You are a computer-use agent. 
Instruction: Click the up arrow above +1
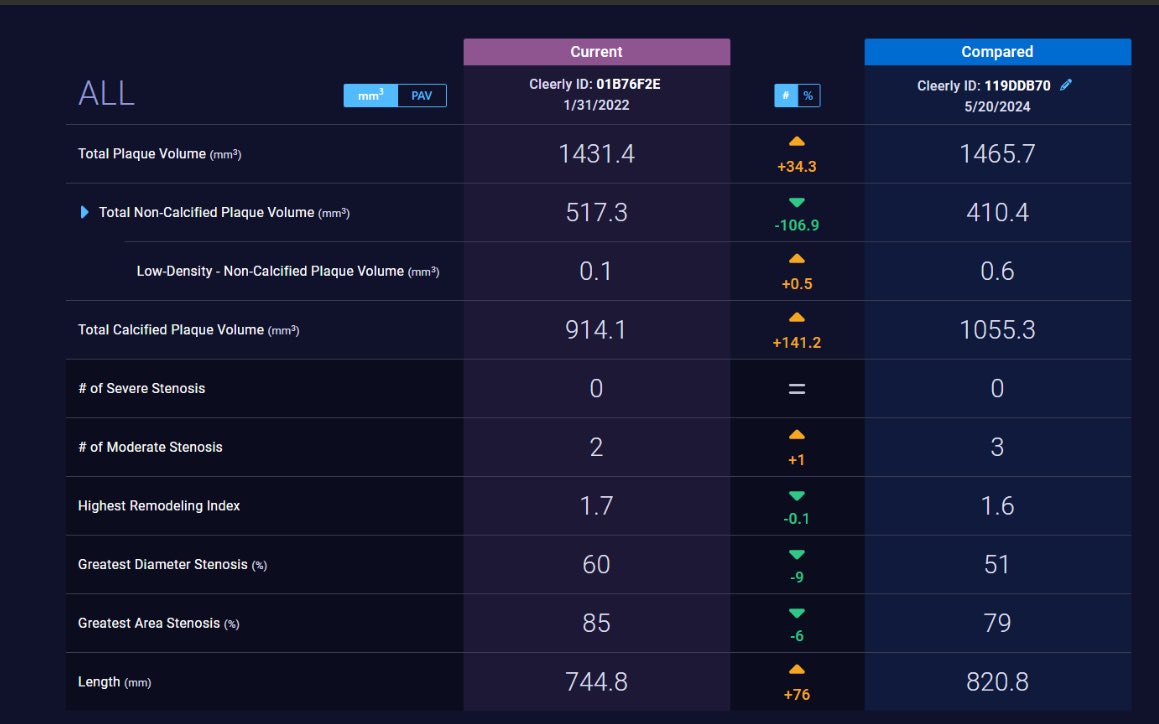point(797,435)
